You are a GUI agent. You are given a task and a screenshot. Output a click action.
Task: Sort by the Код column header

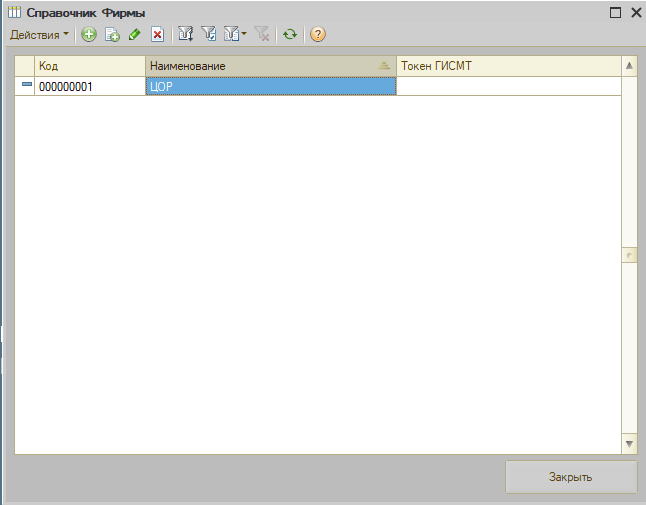pyautogui.click(x=90, y=66)
